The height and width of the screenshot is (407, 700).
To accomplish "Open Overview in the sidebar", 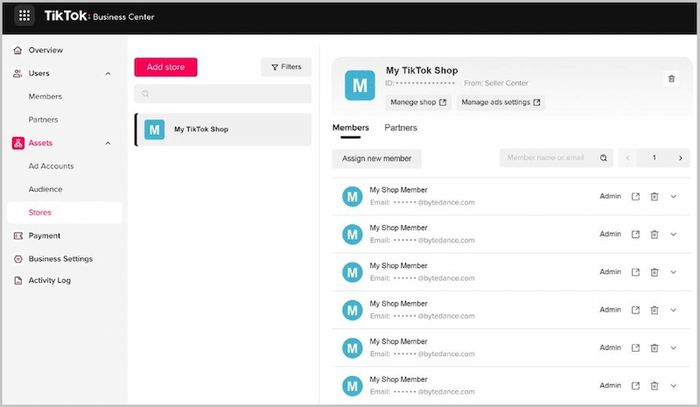I will (46, 50).
